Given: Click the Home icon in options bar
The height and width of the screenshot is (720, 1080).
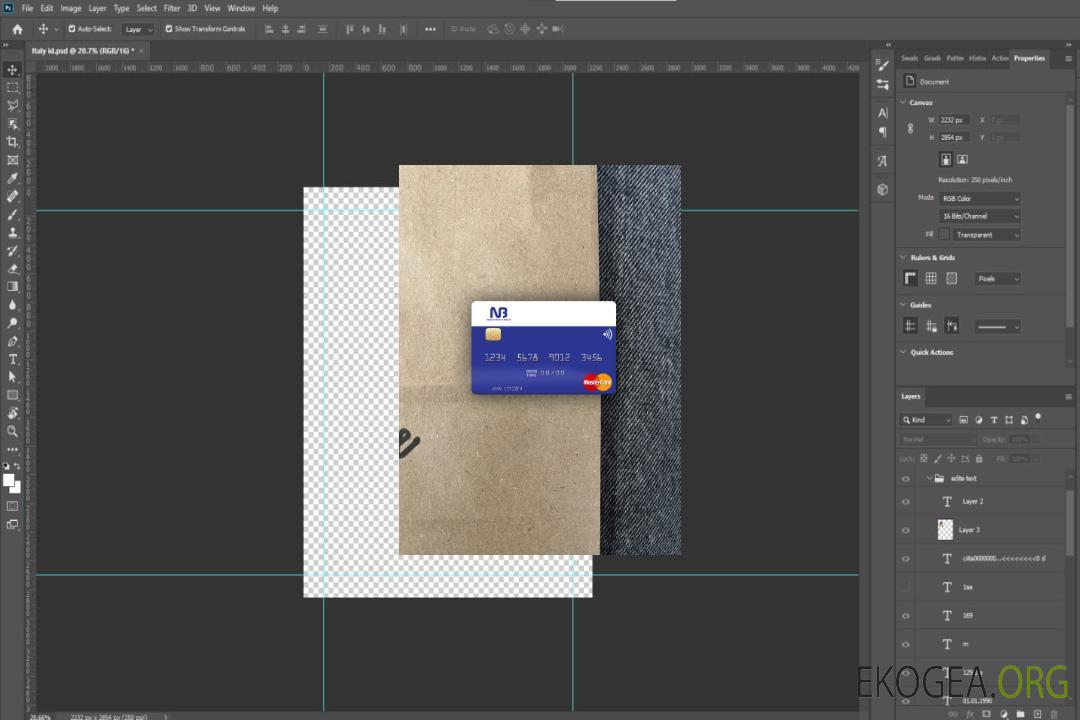Looking at the screenshot, I should (17, 29).
